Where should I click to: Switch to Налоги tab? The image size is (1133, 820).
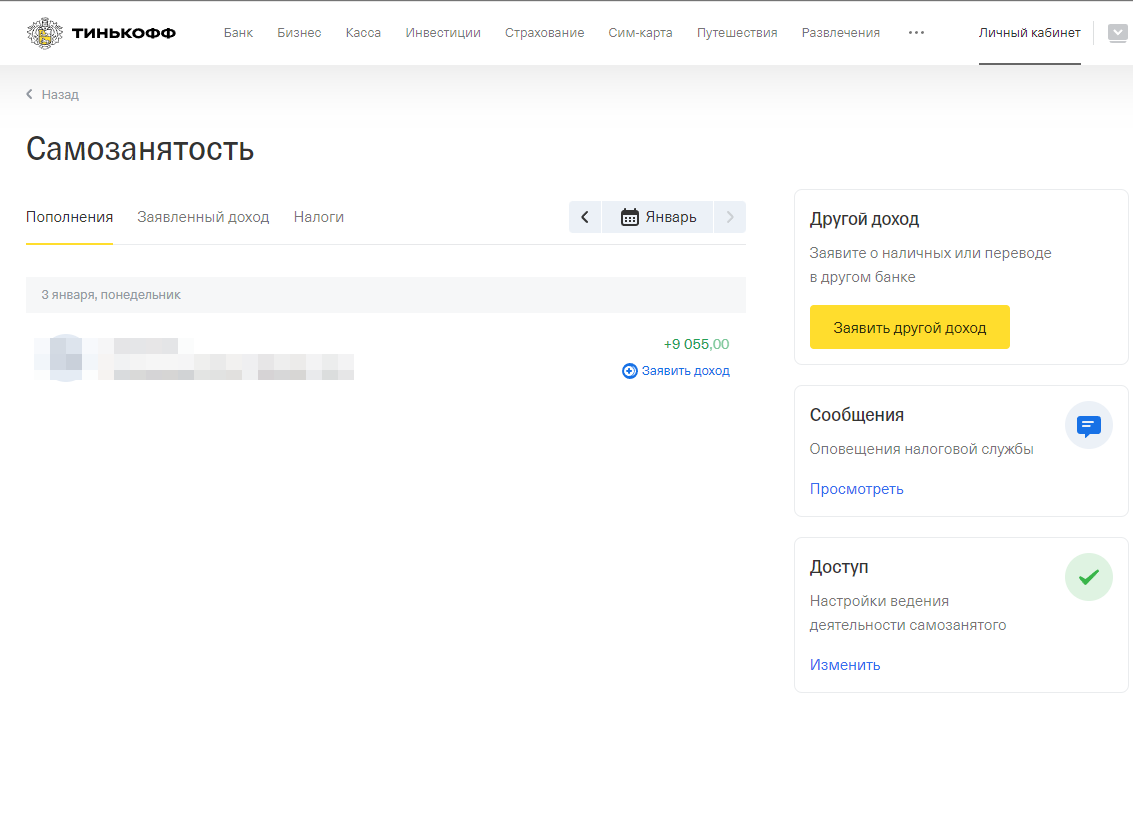click(x=319, y=217)
